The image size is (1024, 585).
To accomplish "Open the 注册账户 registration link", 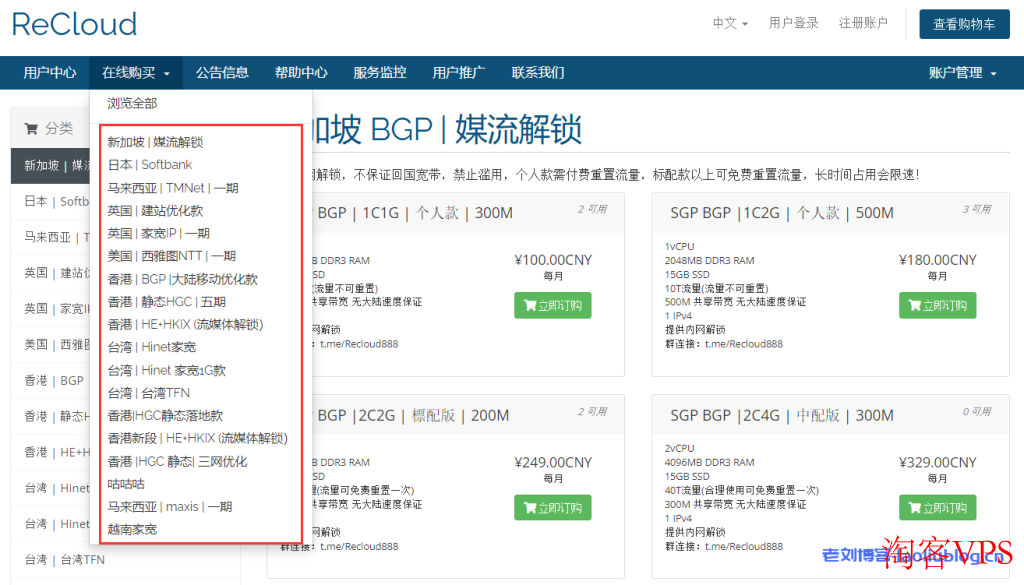I will 863,24.
